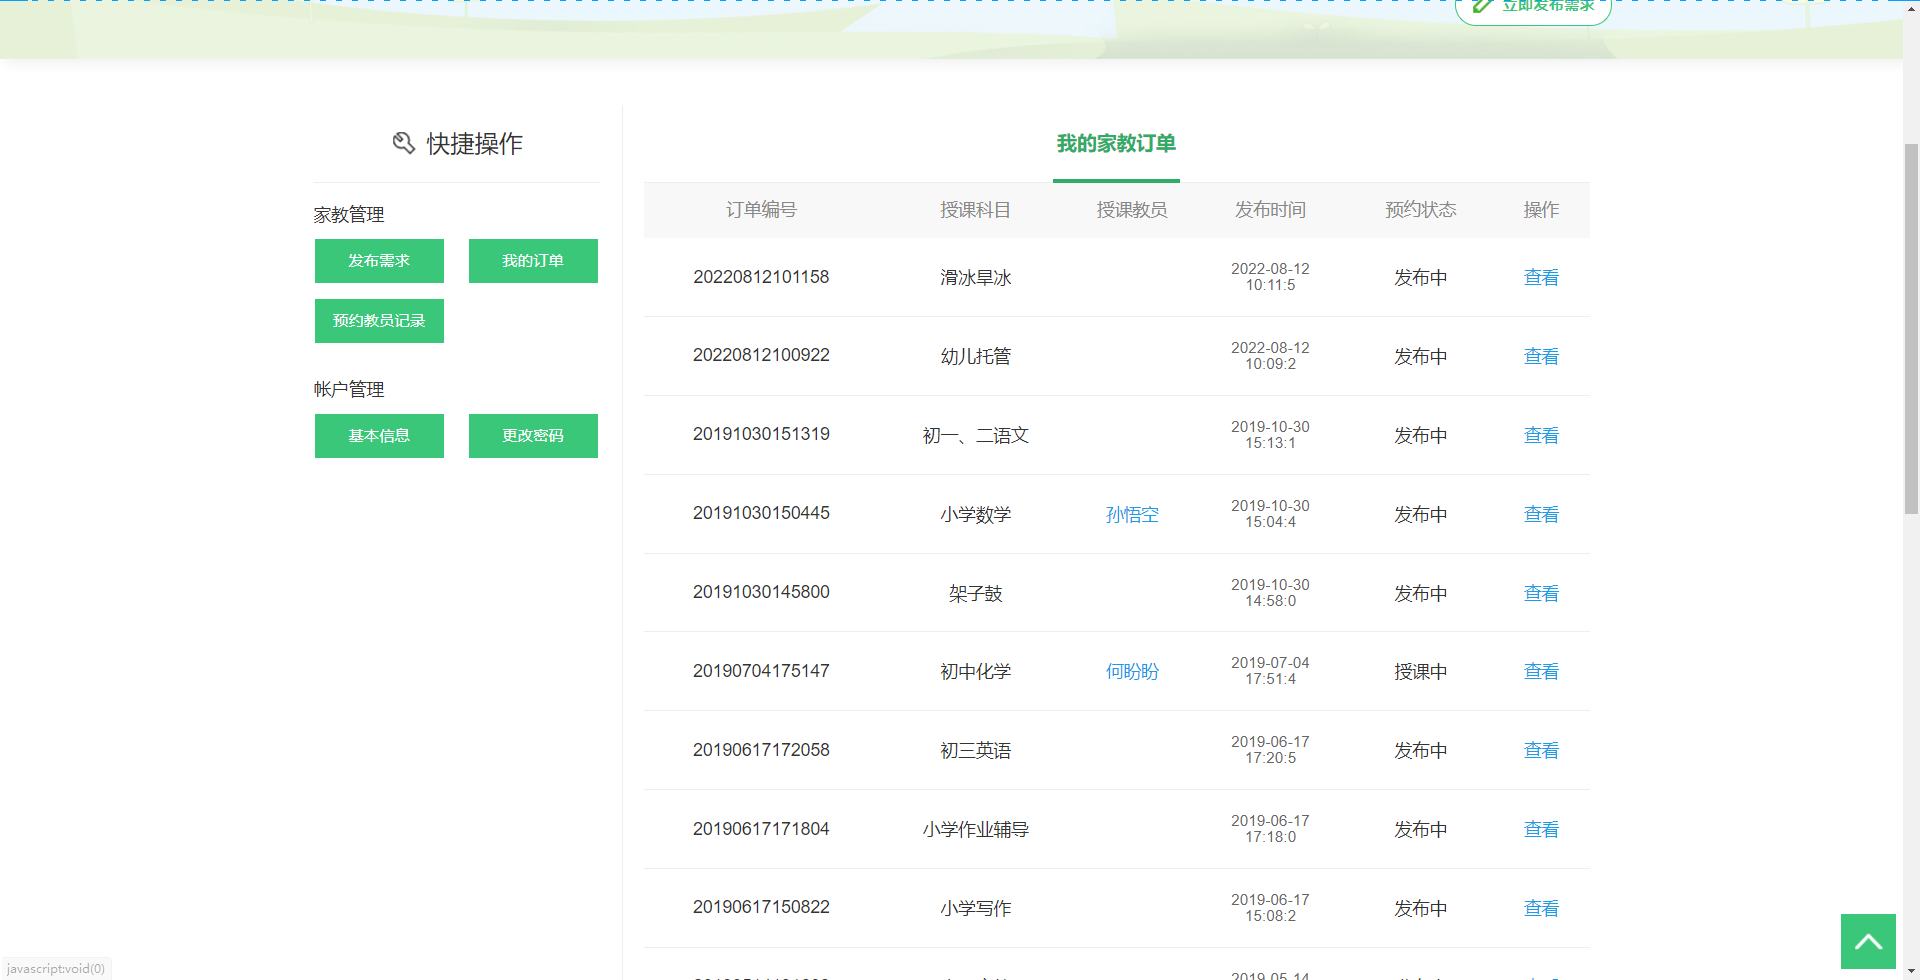View order 20220812101158
The height and width of the screenshot is (980, 1920).
1541,278
